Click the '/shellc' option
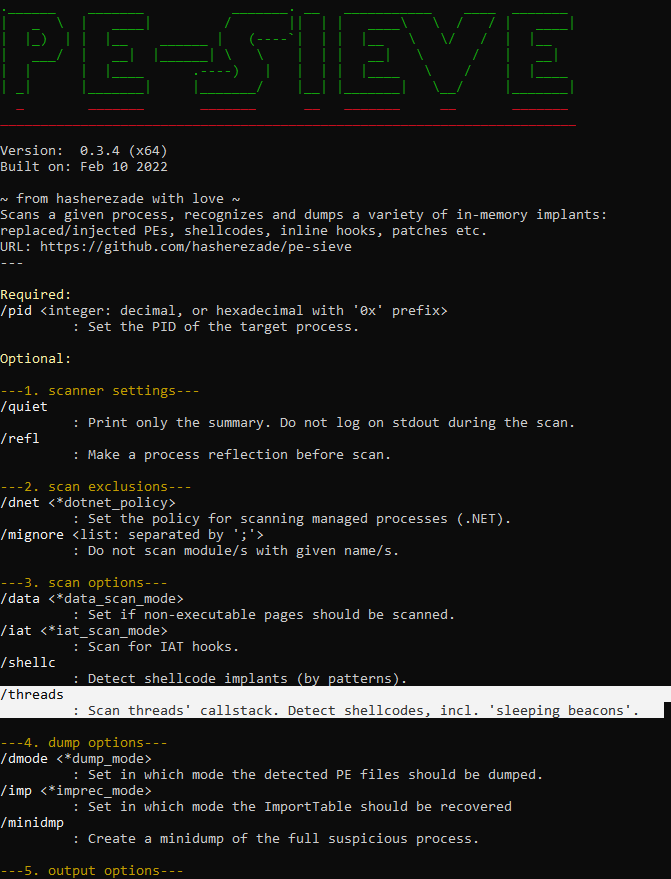This screenshot has height=879, width=671. (x=28, y=662)
